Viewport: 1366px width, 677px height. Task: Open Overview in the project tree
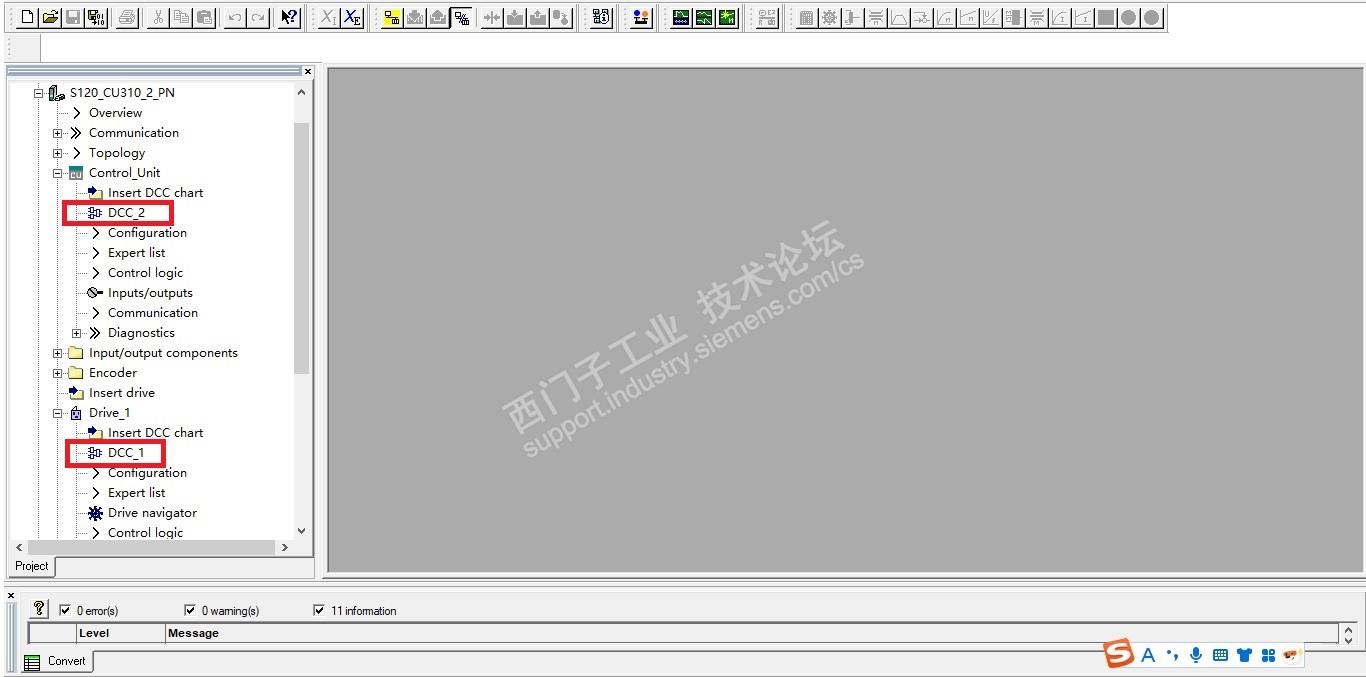115,113
